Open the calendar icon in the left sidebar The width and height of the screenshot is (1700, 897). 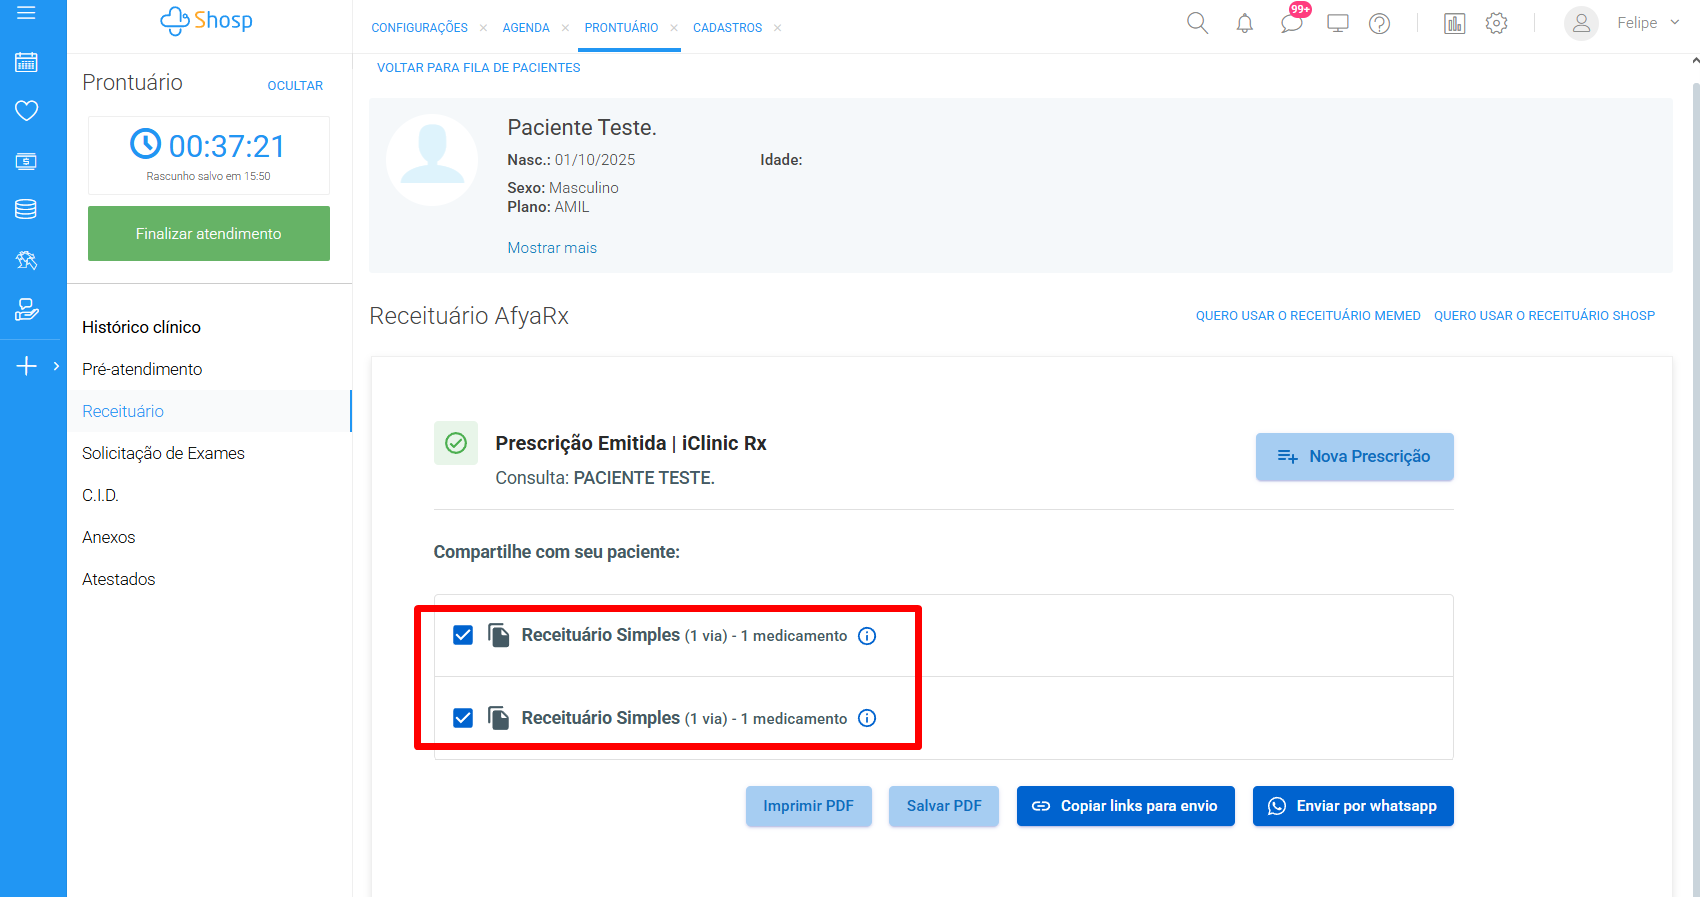click(x=26, y=62)
